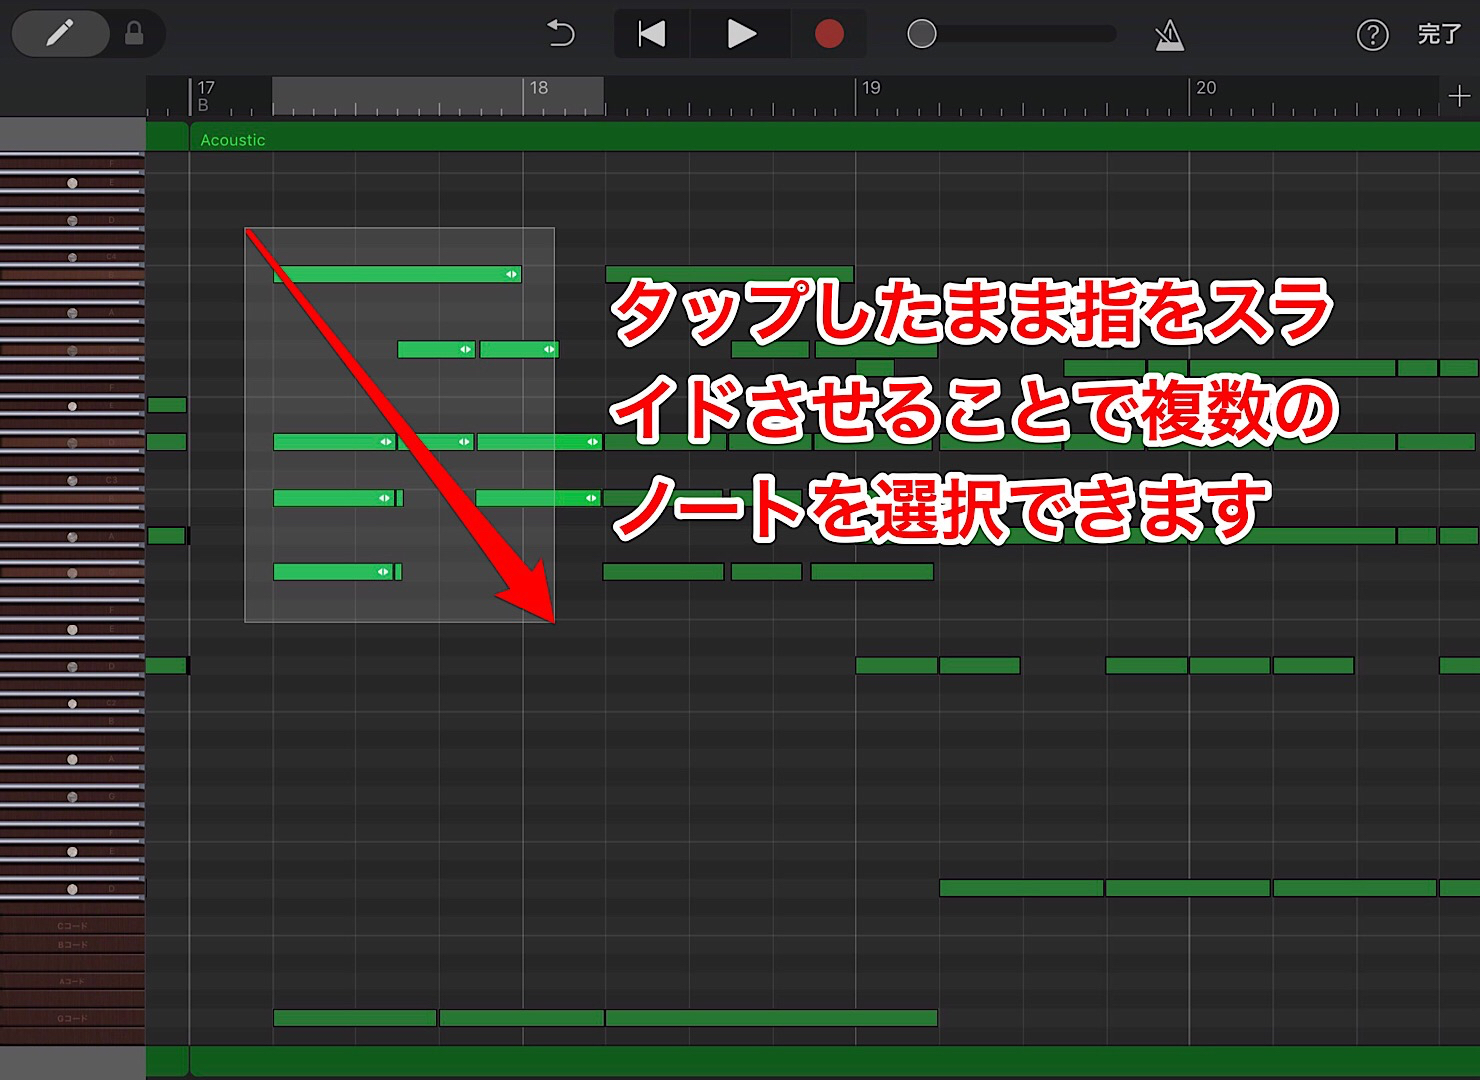Tap the C3 fret row on the fretboard

click(x=72, y=480)
